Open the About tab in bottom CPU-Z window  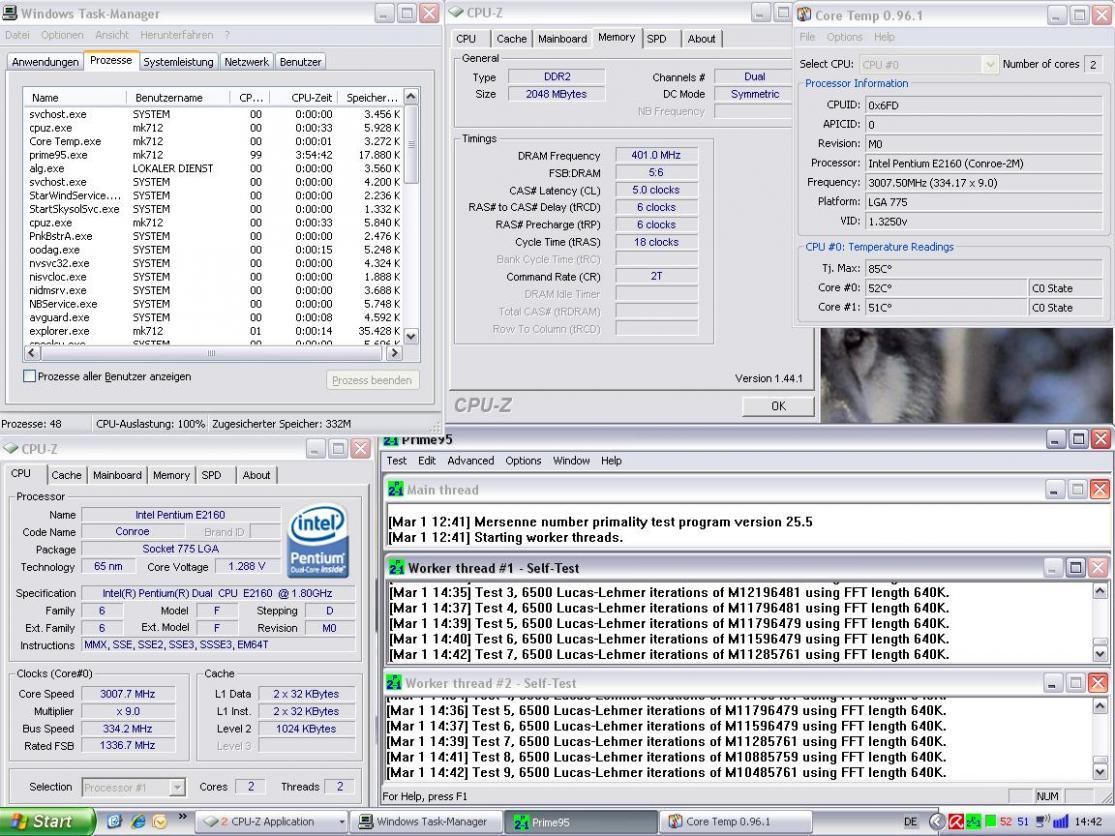(x=256, y=476)
